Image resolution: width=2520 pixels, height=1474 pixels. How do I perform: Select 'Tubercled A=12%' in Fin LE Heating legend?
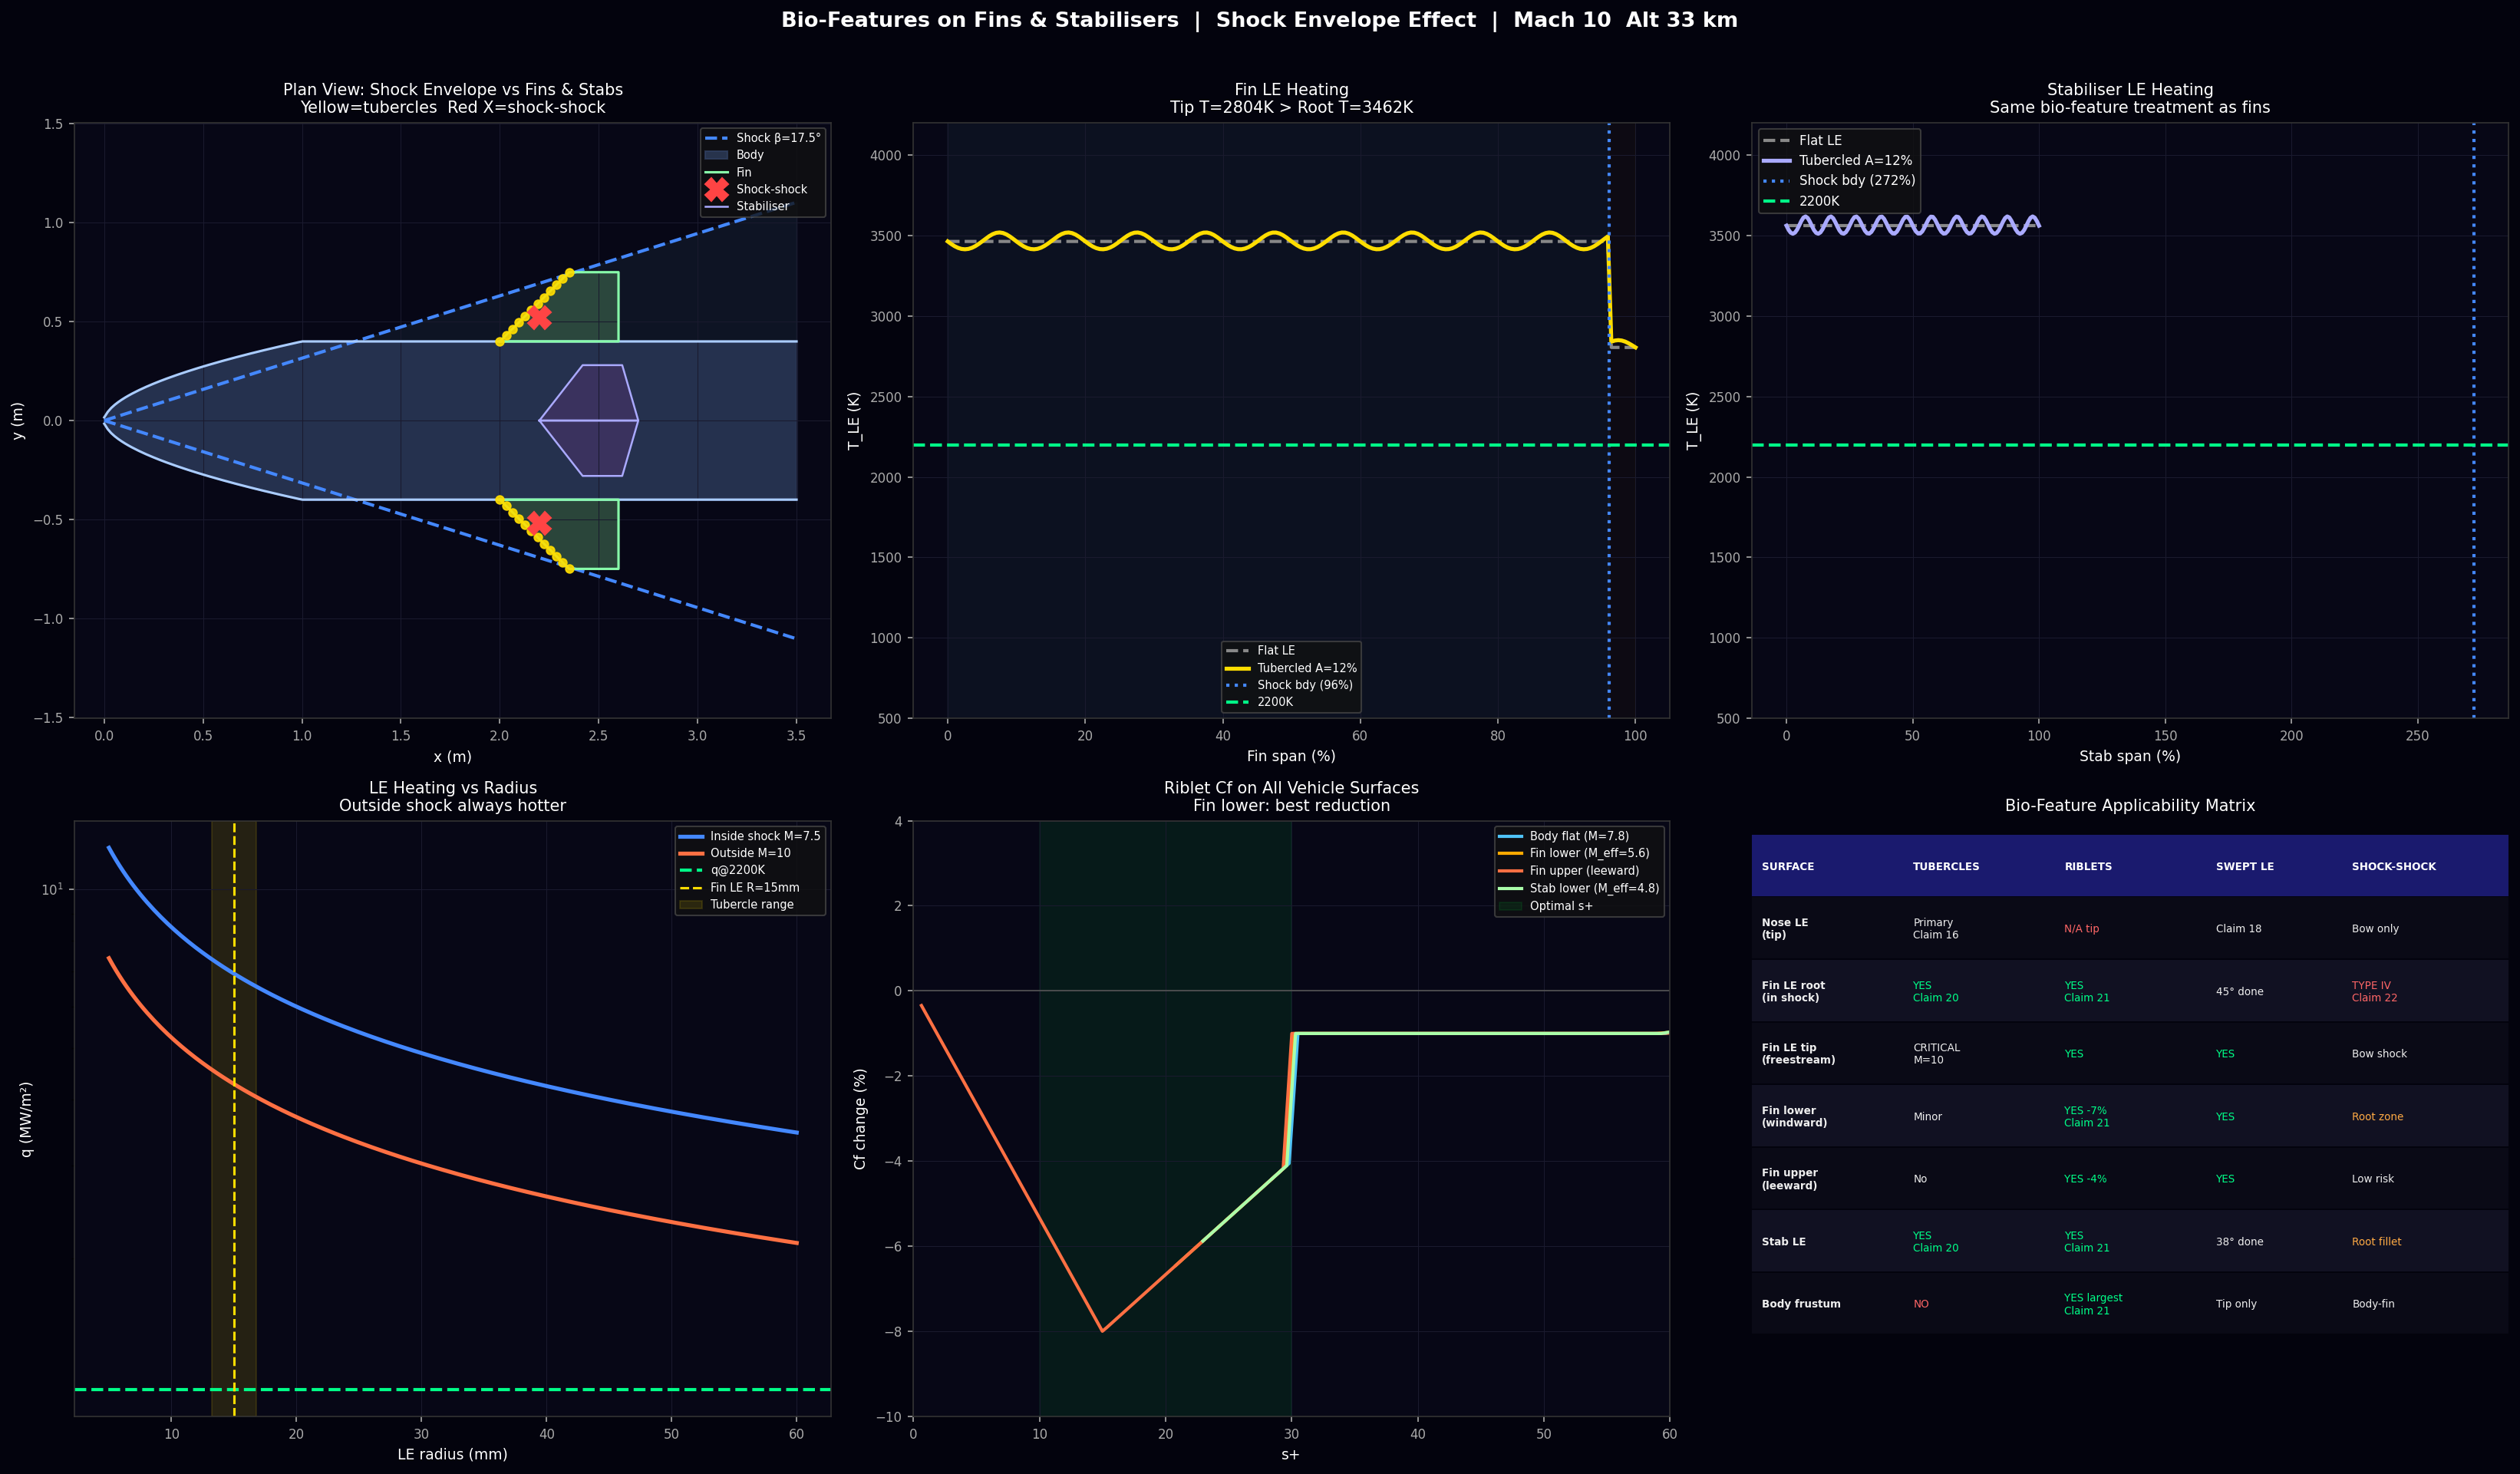1291,668
